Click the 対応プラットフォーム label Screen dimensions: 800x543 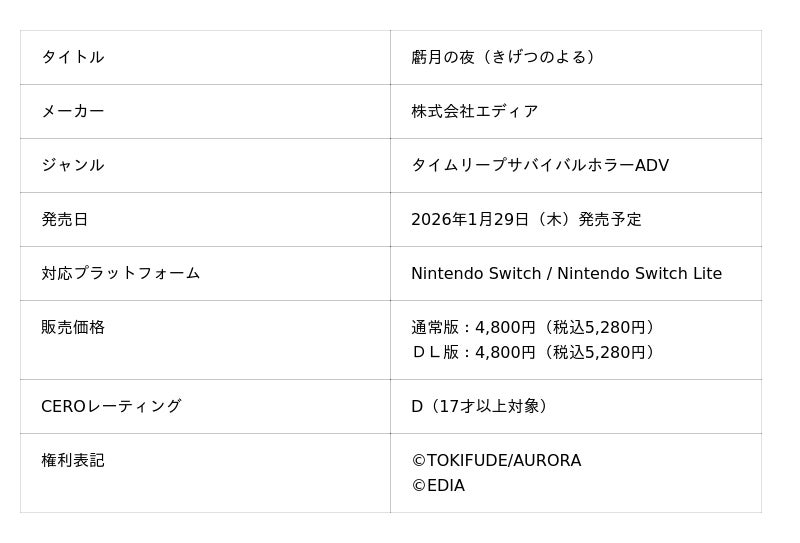coord(121,273)
